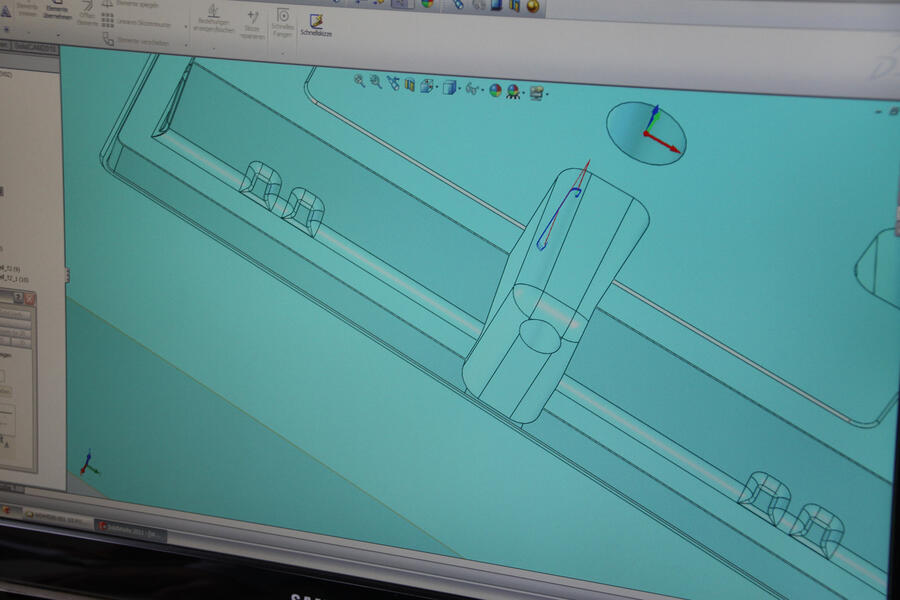
Task: Open the View Settings monitor icon
Action: pos(536,92)
